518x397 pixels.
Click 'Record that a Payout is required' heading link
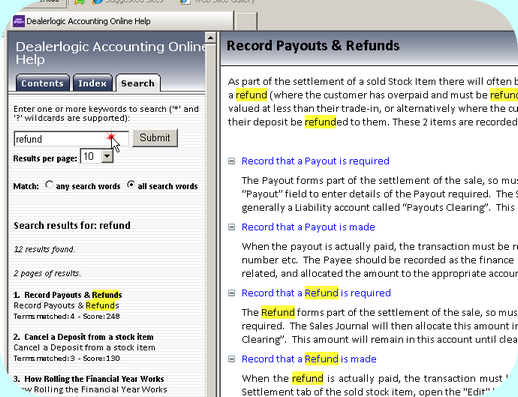[315, 161]
